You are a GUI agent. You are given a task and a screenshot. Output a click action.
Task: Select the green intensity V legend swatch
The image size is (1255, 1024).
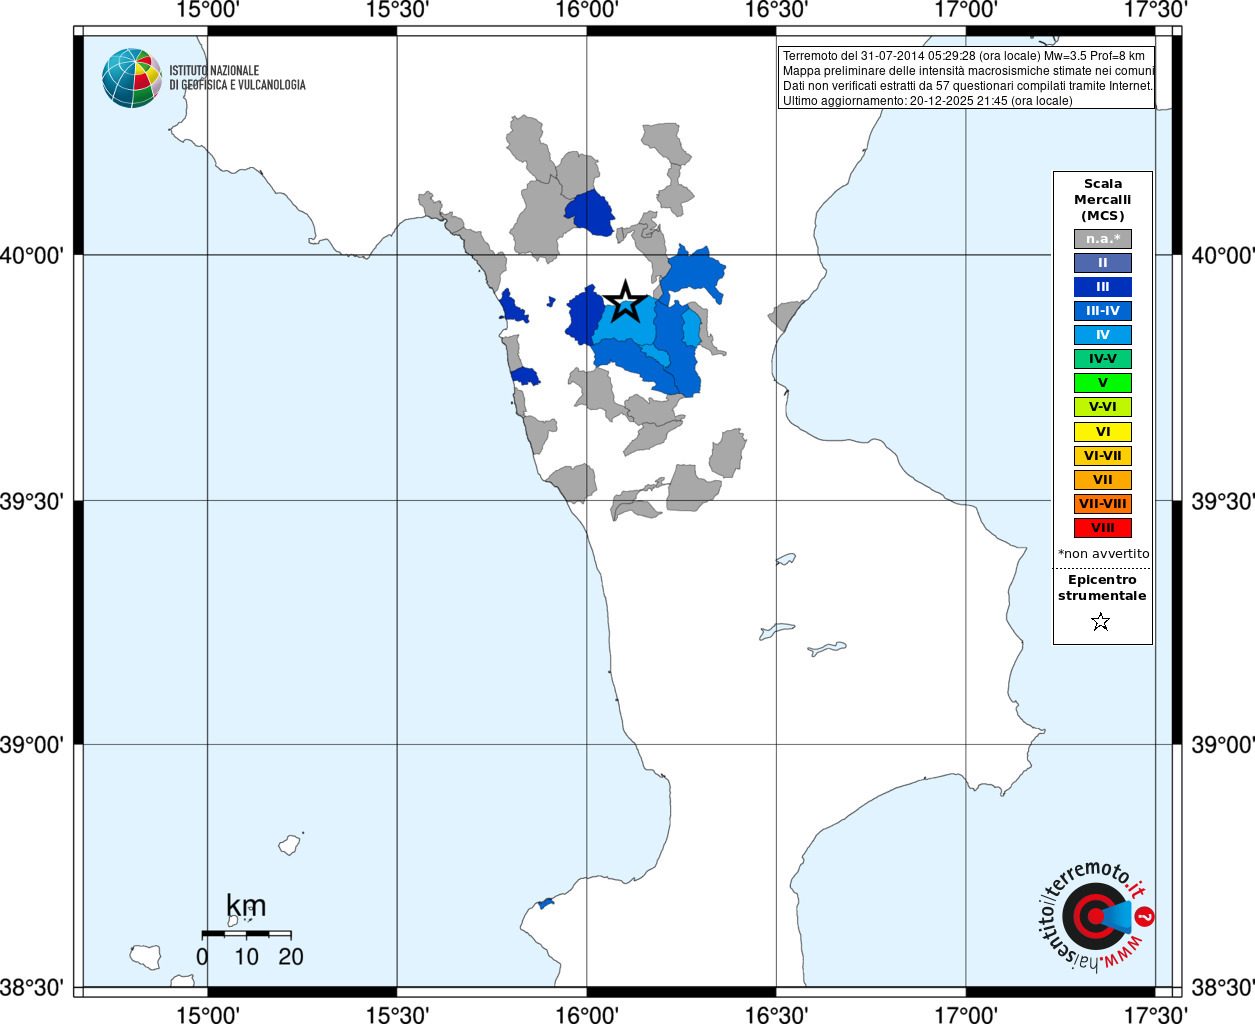[1103, 383]
